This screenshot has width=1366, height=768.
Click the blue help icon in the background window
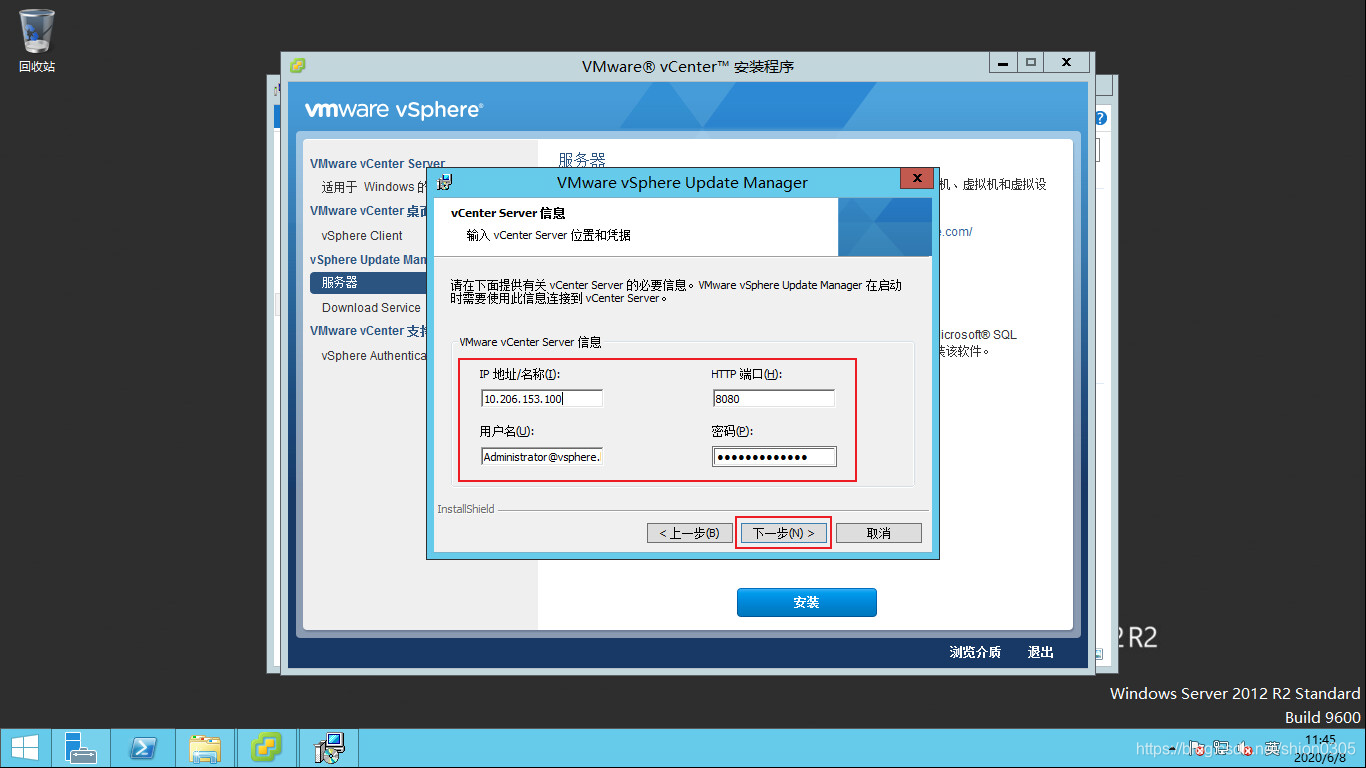tap(1101, 117)
